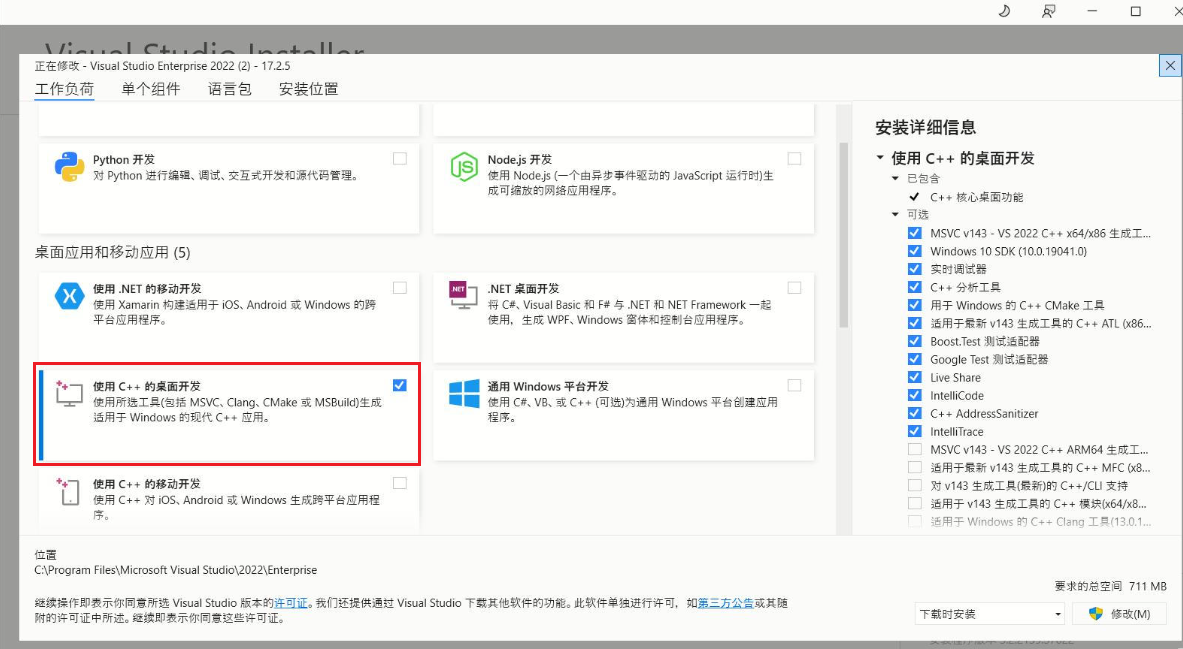Check C++/CLI support for v143 tools
Image resolution: width=1183 pixels, height=649 pixels.
point(914,486)
